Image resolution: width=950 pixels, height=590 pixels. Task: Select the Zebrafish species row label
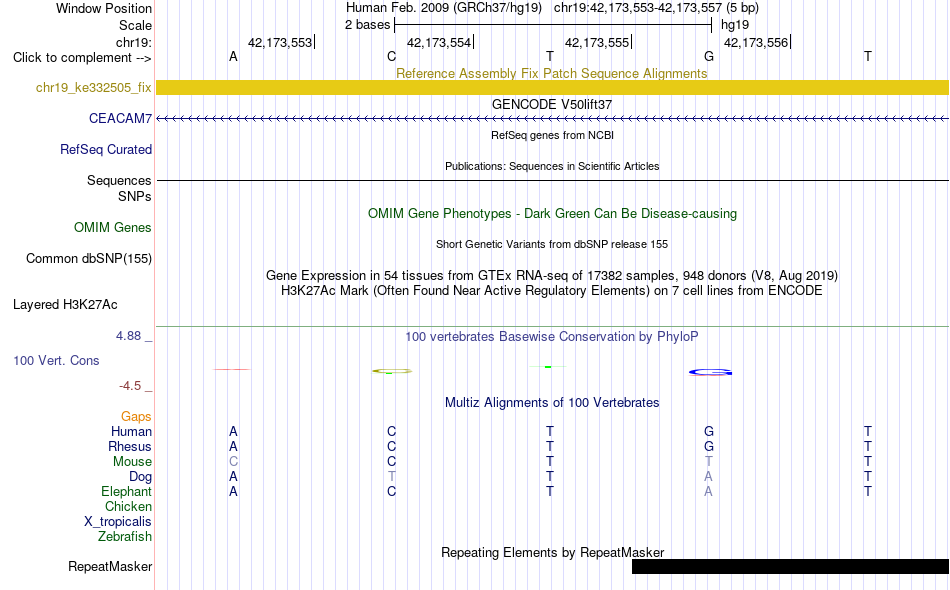pos(125,537)
